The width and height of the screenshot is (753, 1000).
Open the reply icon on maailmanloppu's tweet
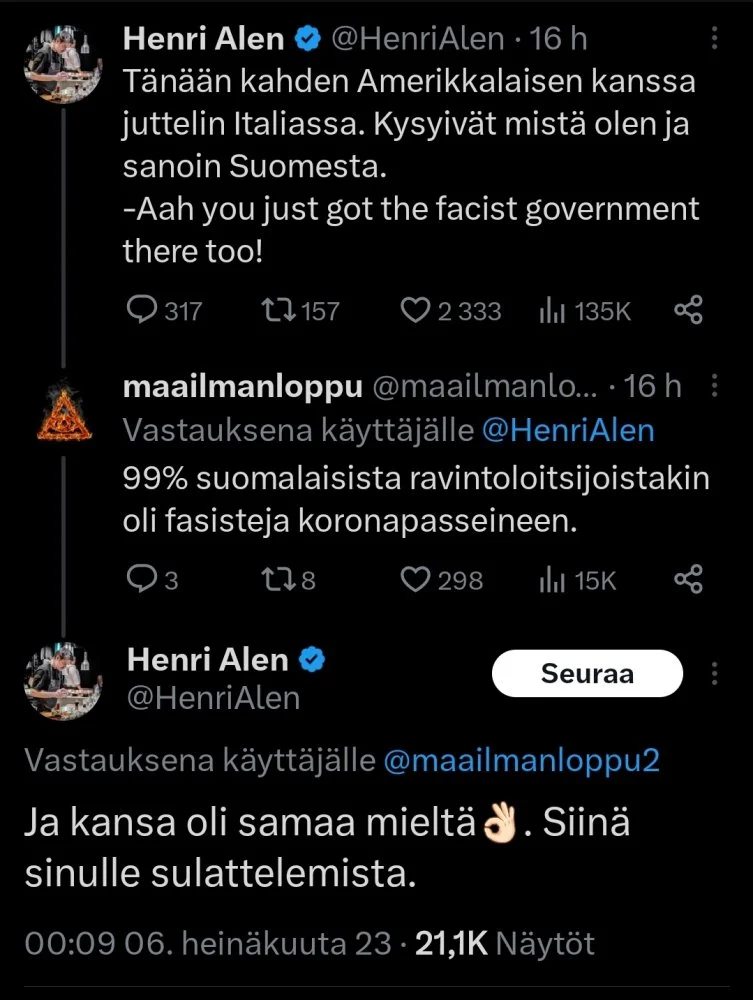click(x=141, y=578)
